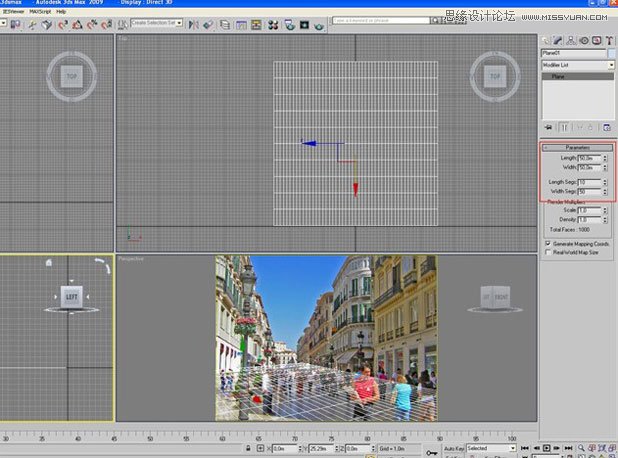Click the Density spinner arrows
The height and width of the screenshot is (458, 618).
tap(605, 220)
